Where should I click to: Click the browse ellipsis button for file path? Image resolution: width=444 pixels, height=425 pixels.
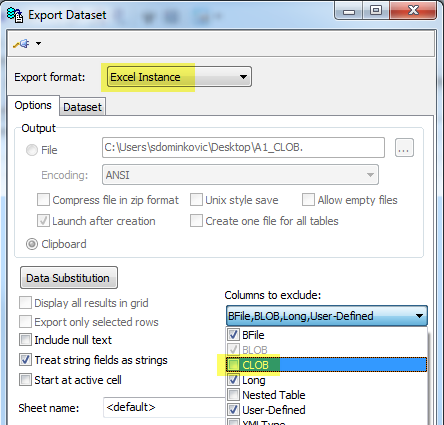point(404,147)
